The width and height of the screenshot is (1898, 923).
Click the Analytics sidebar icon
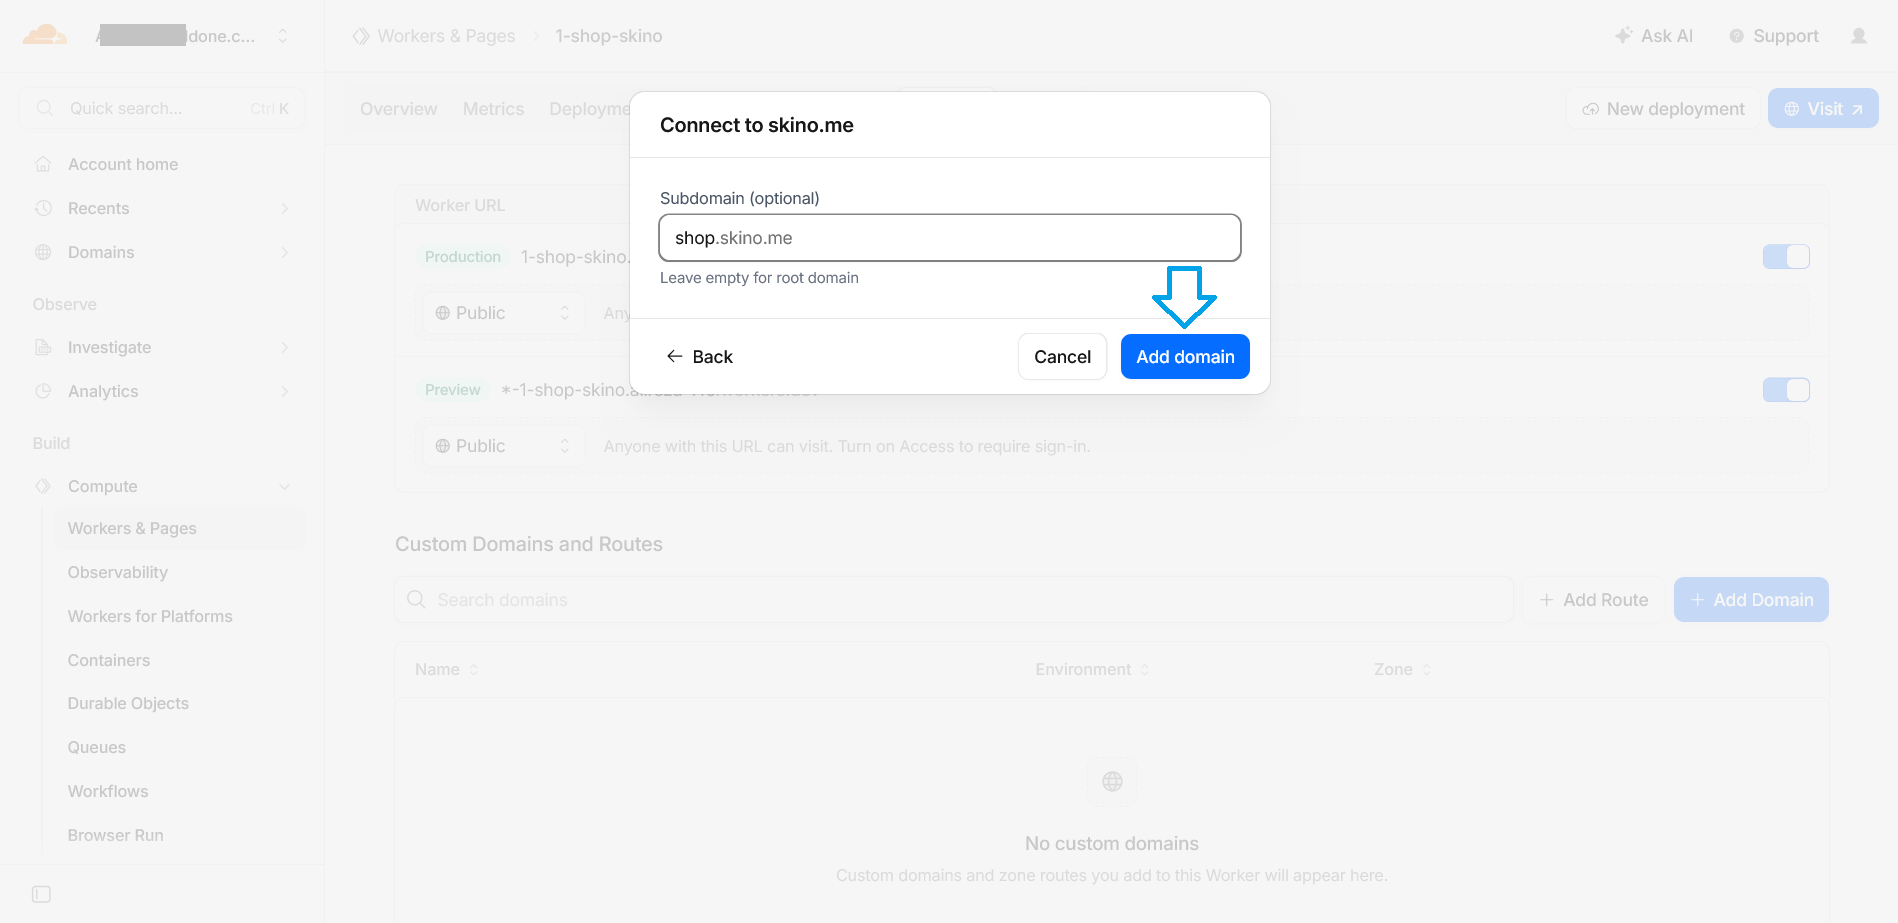click(43, 391)
